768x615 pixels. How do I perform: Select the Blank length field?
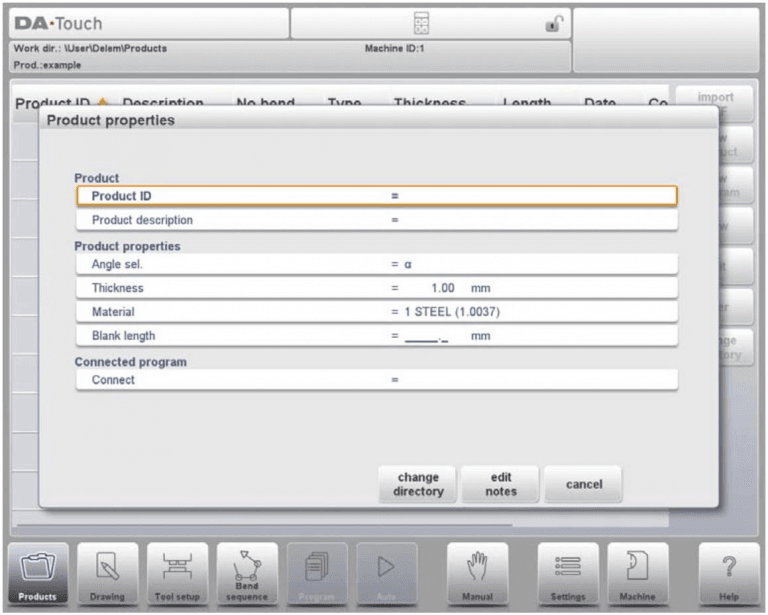(x=377, y=336)
